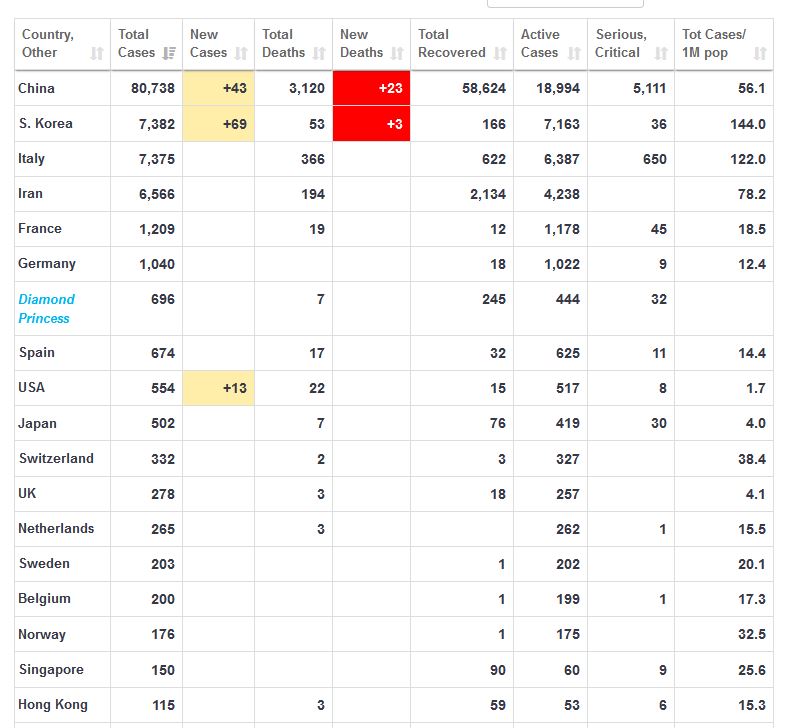Click USA's yellow +13 New Cases cell
791x728 pixels.
coord(218,388)
